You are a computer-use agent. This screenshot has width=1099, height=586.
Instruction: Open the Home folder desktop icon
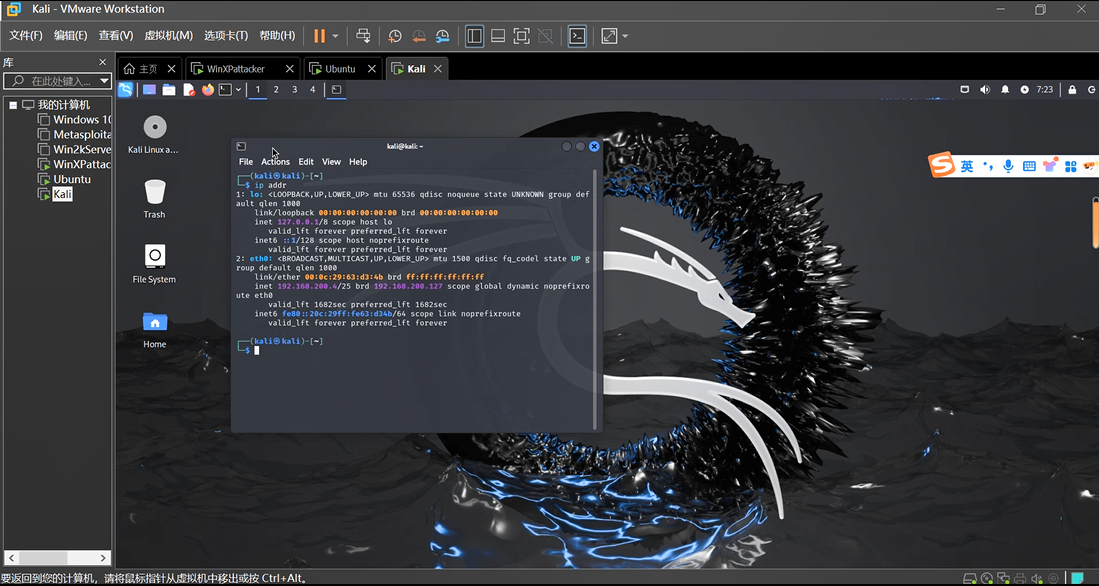pos(154,329)
